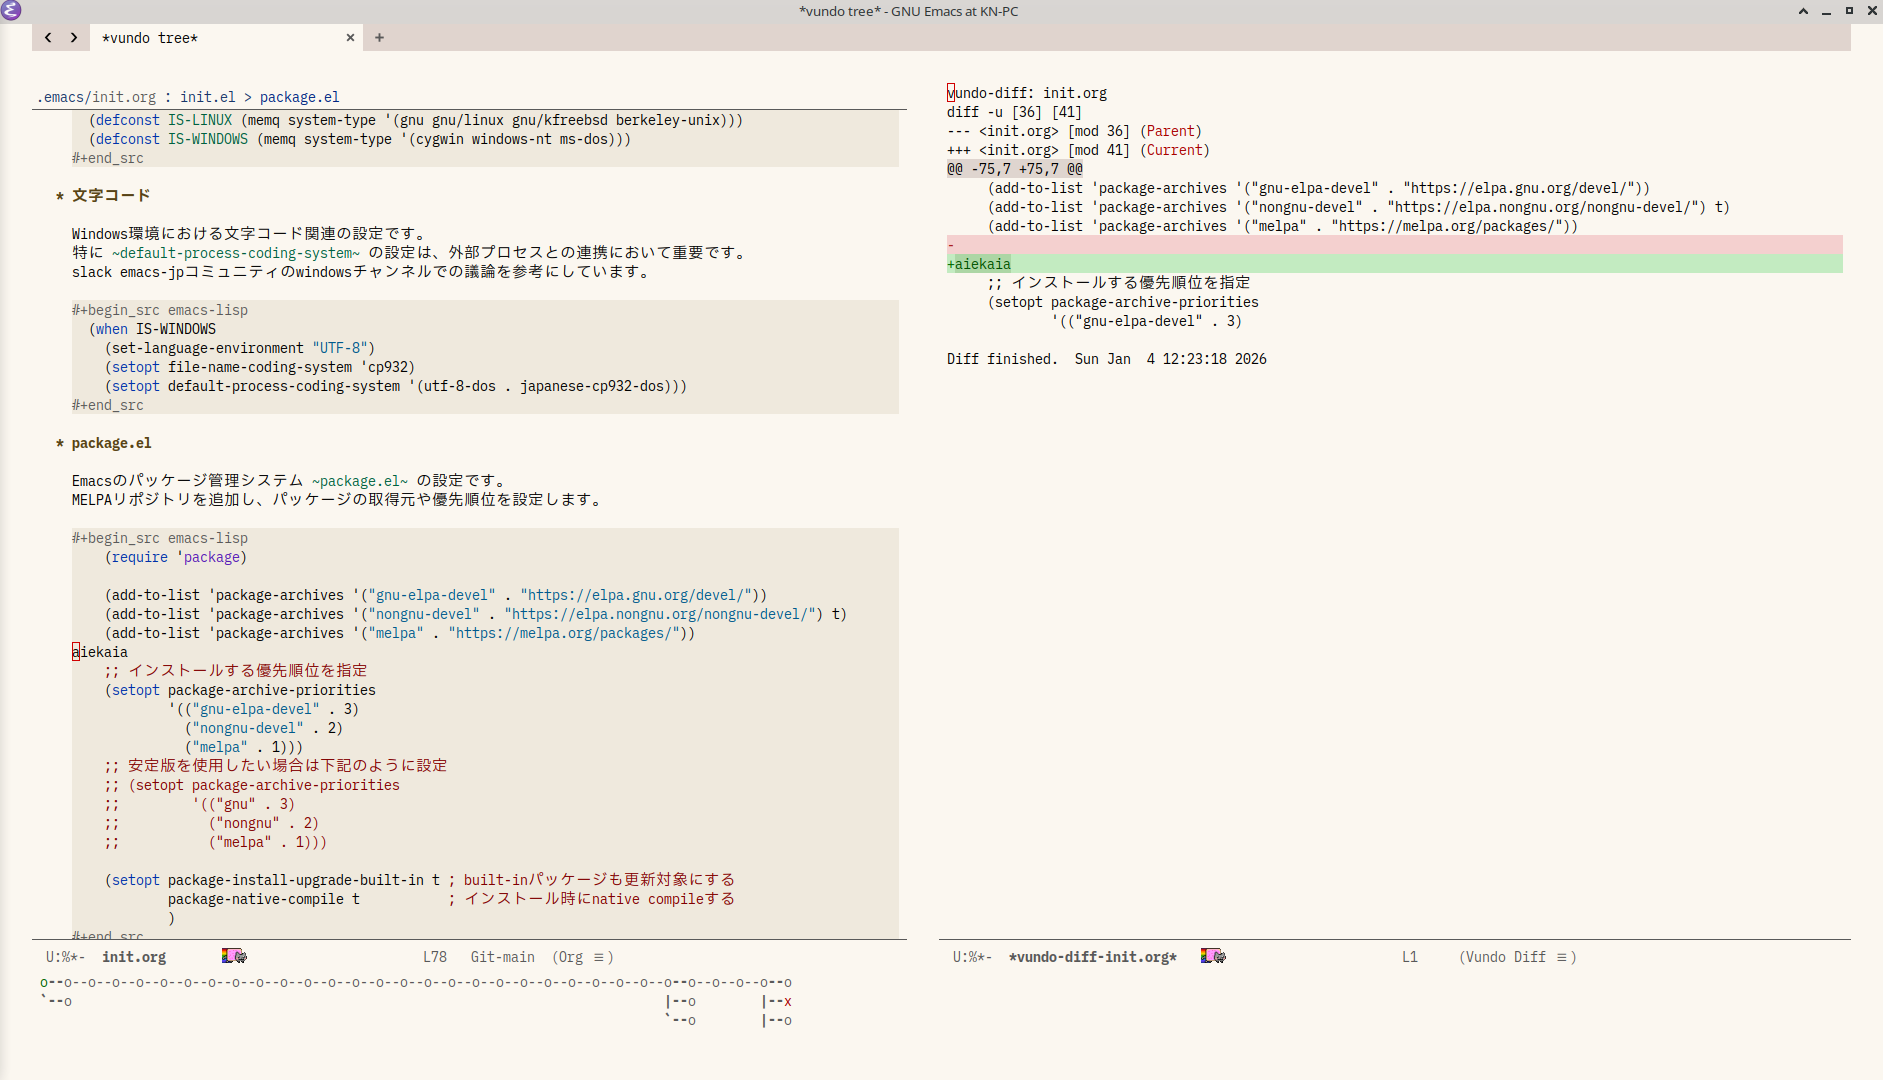Click the defconst IS-LINUX line

416,120
